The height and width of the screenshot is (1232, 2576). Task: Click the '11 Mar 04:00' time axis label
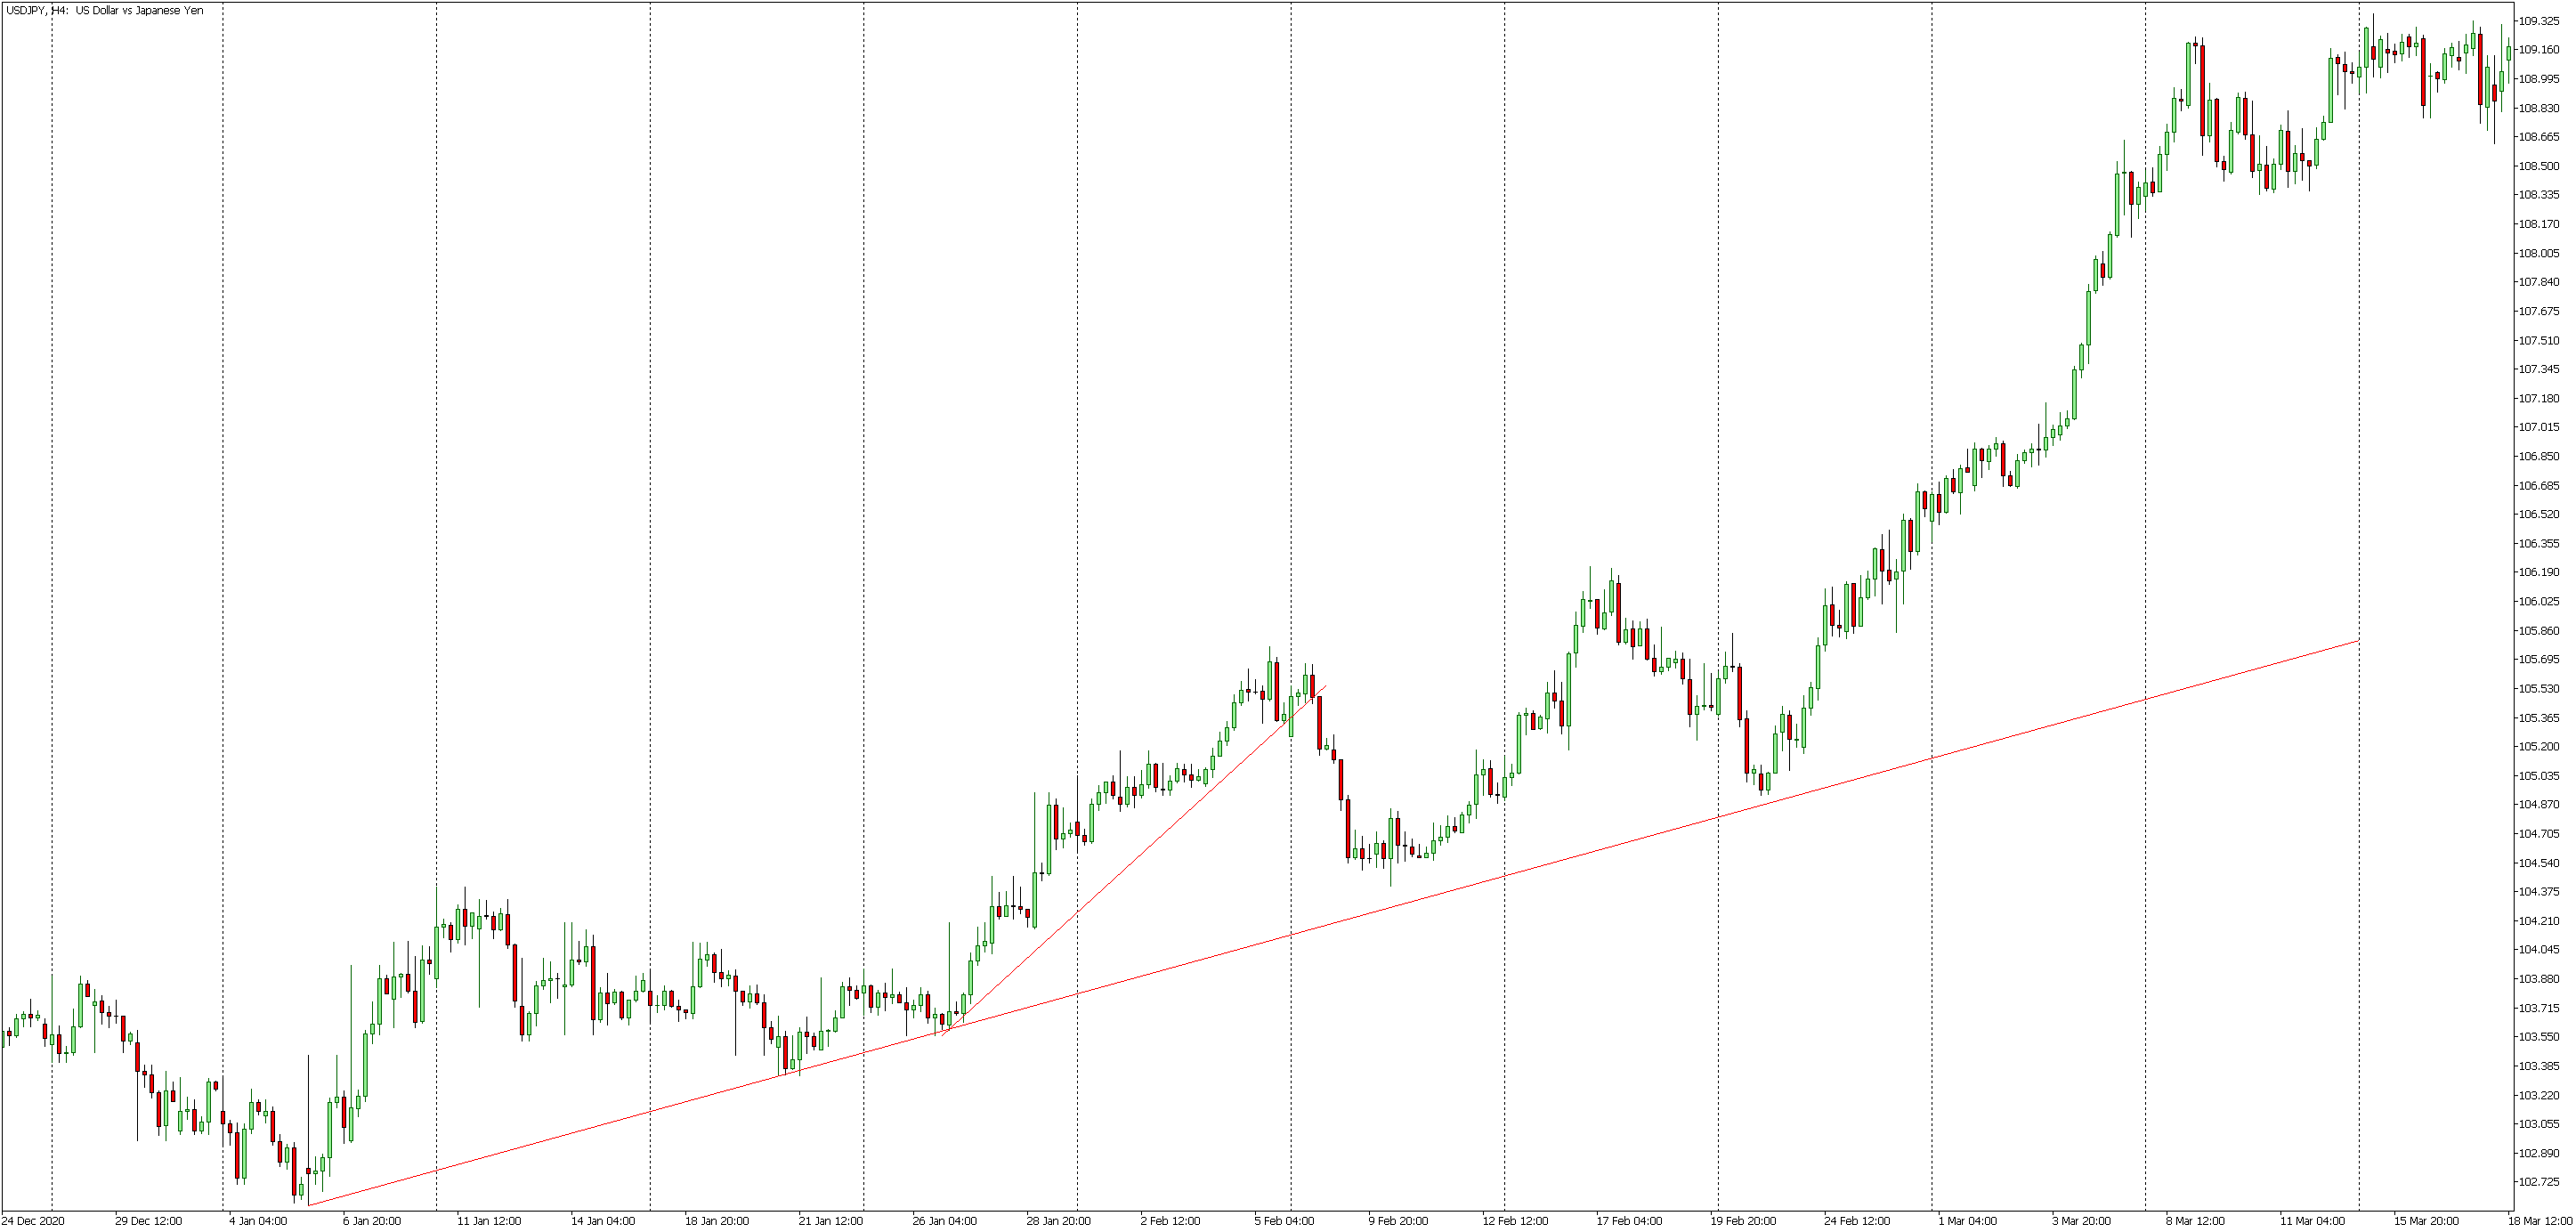pos(2313,1221)
